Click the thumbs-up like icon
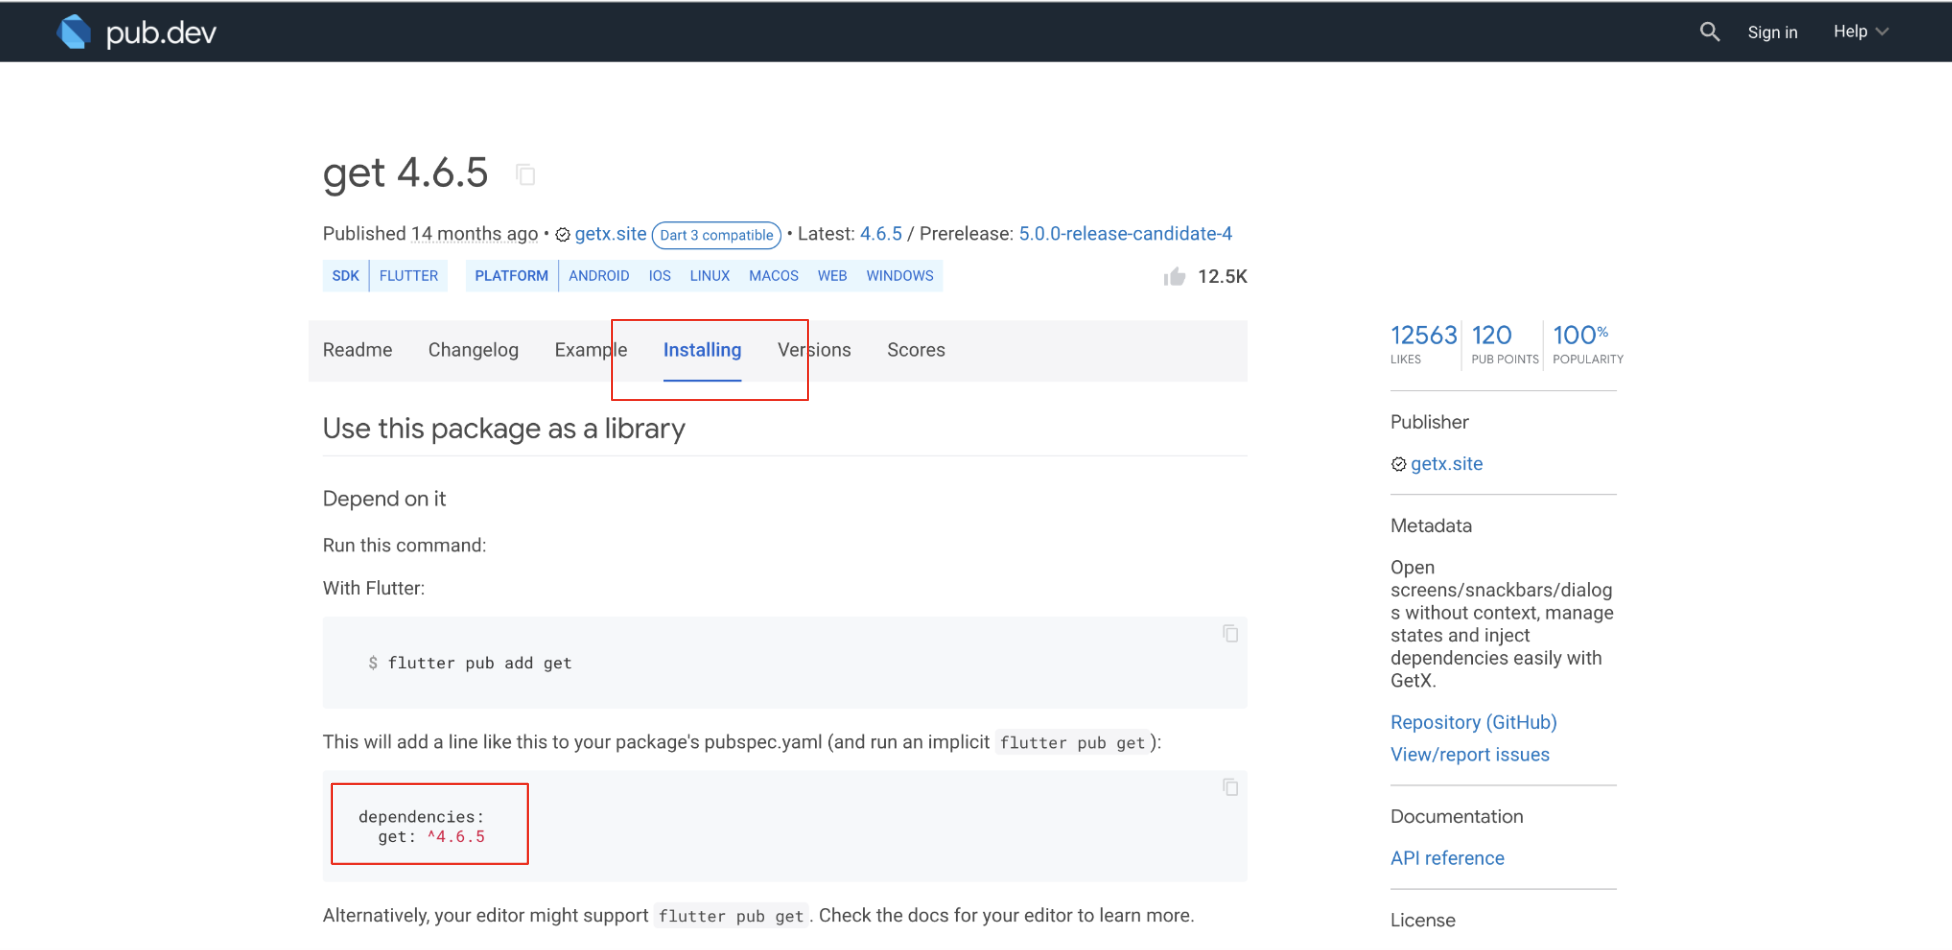The height and width of the screenshot is (950, 1952). click(1174, 276)
